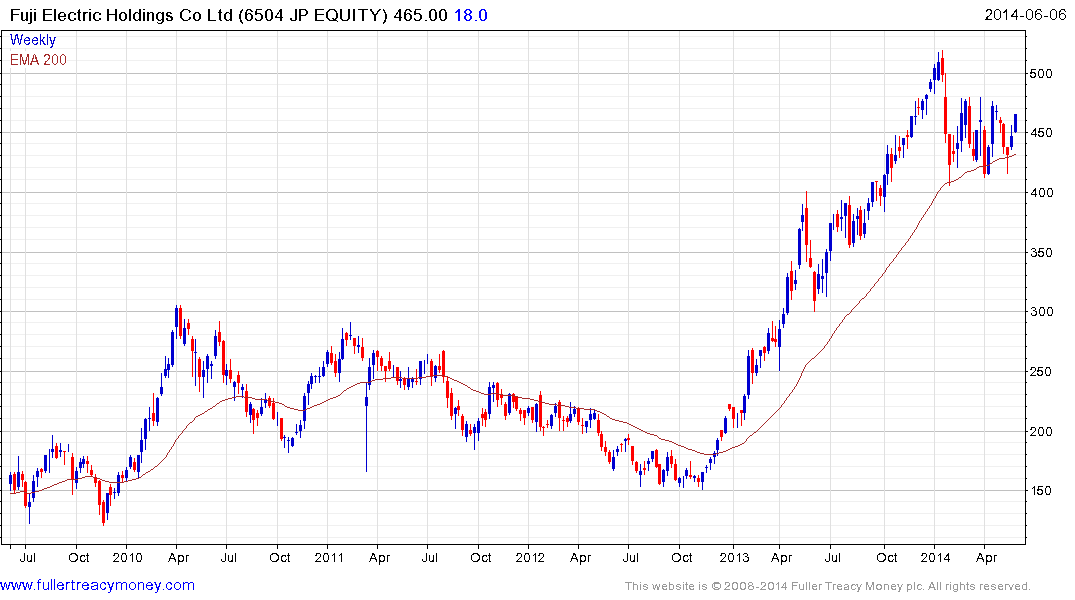Select the EMA 200 legend label
The height and width of the screenshot is (600, 1075).
[38, 60]
